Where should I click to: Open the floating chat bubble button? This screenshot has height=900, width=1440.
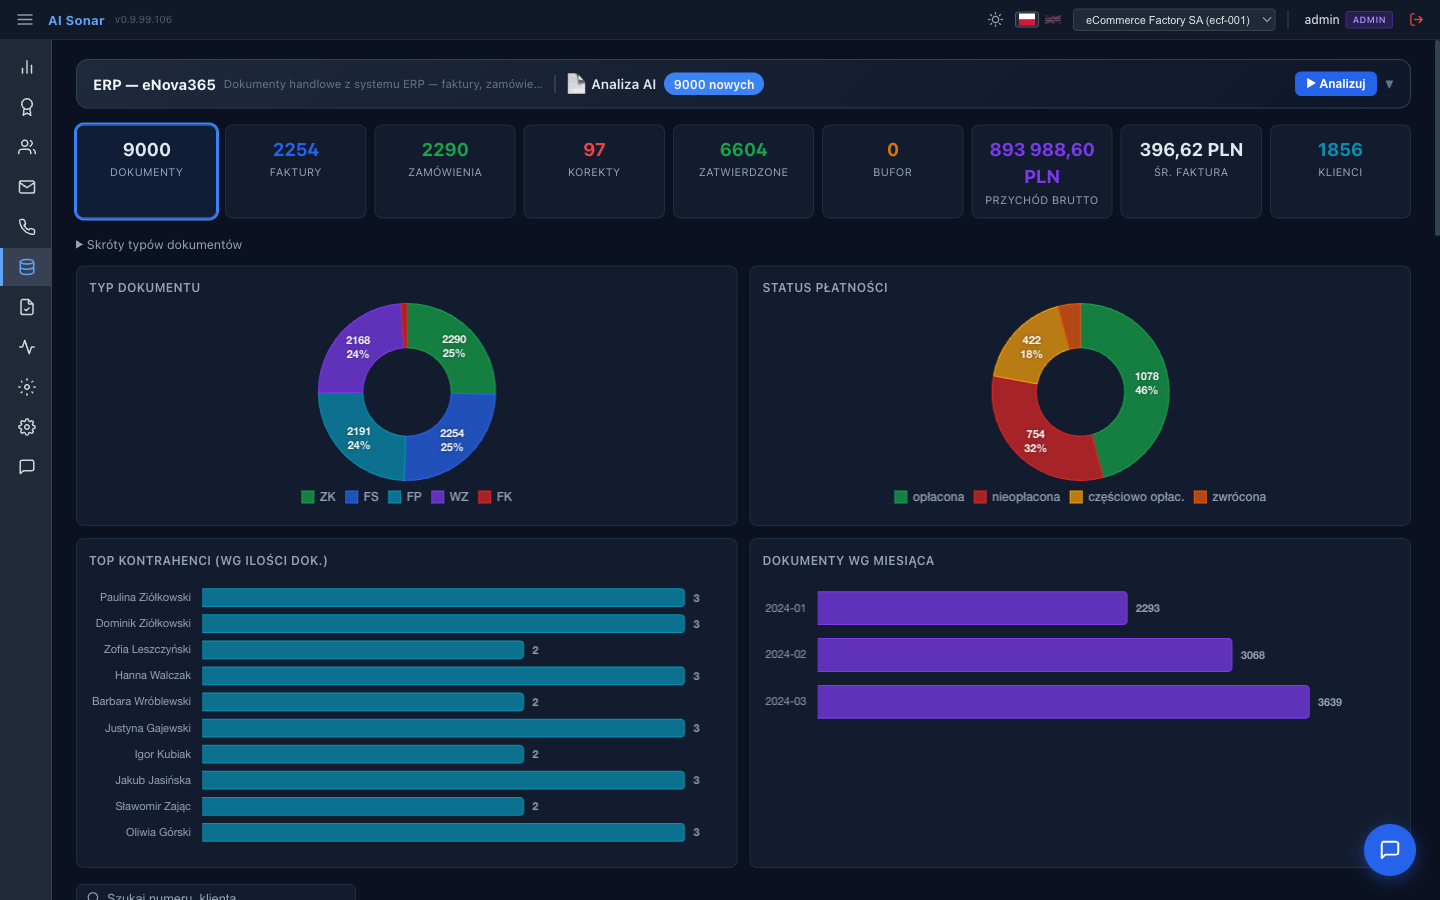point(1389,850)
